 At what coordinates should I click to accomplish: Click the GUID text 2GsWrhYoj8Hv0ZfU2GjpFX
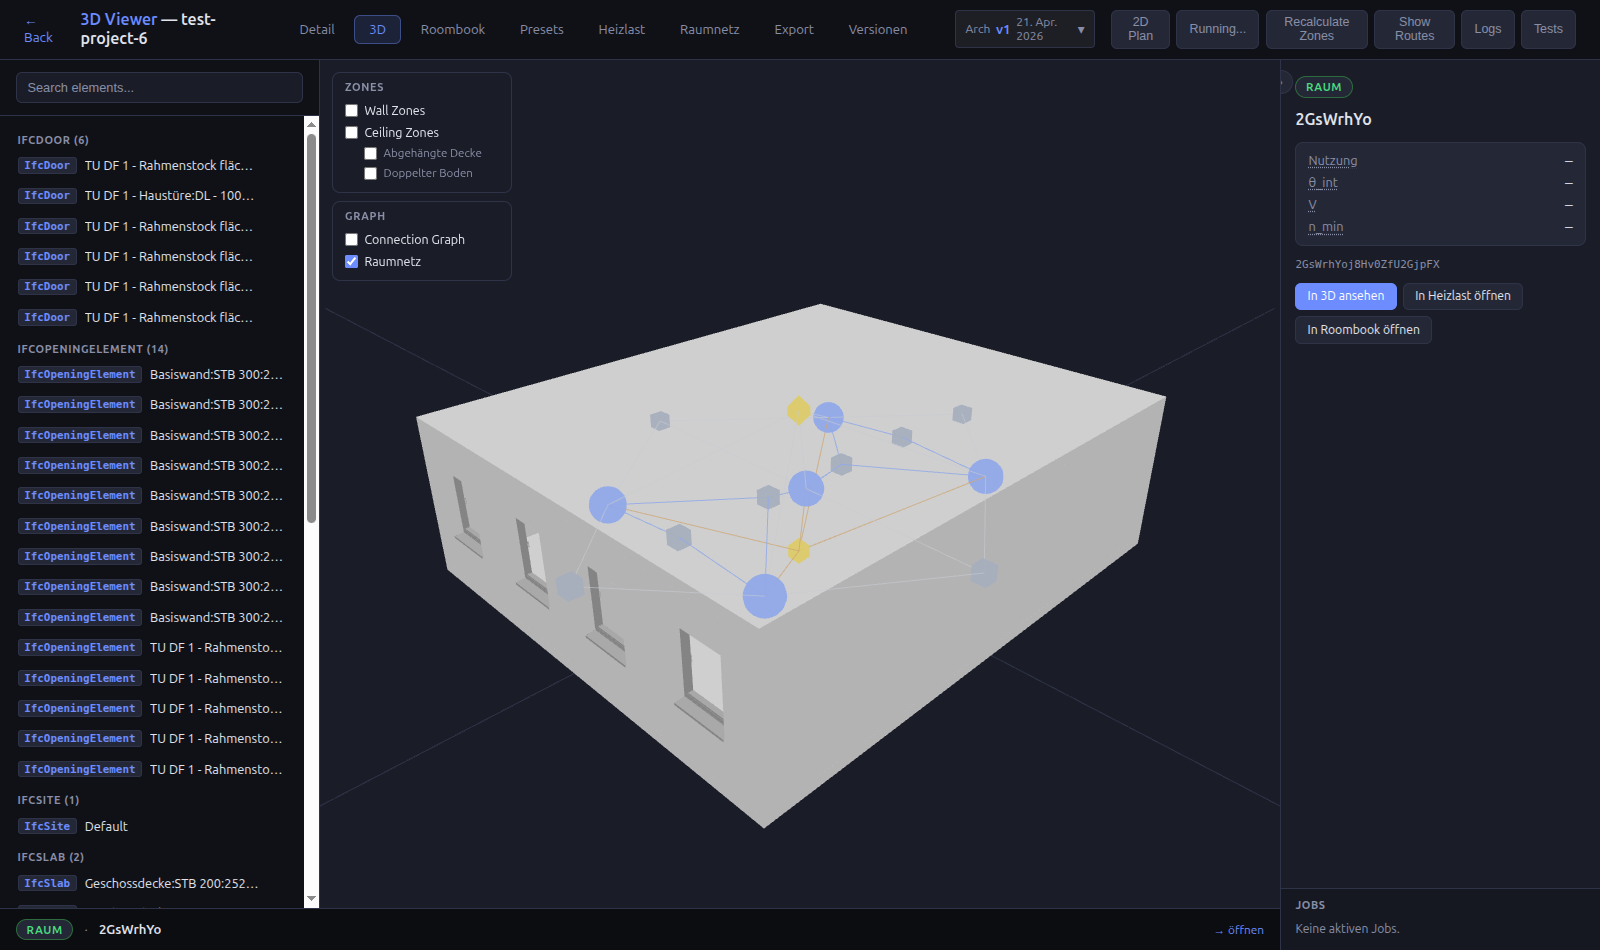(1367, 264)
